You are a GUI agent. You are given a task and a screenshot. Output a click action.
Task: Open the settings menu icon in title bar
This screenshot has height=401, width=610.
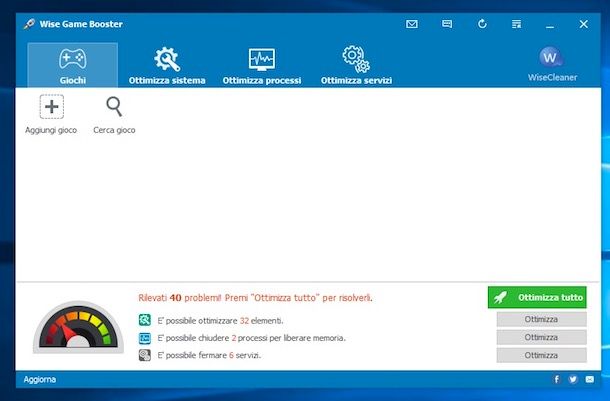click(516, 24)
